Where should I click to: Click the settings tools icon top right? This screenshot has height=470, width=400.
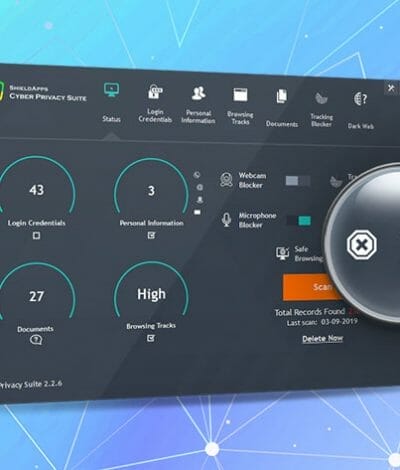click(391, 88)
